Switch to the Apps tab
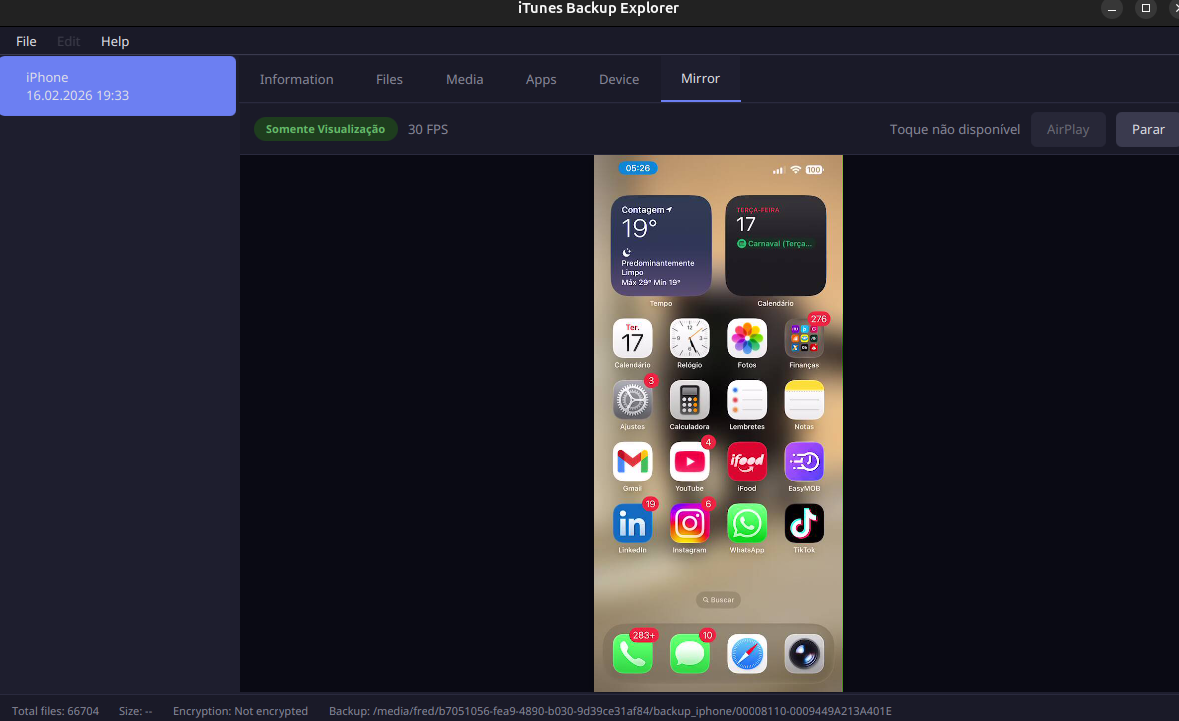1179x721 pixels. coord(541,79)
